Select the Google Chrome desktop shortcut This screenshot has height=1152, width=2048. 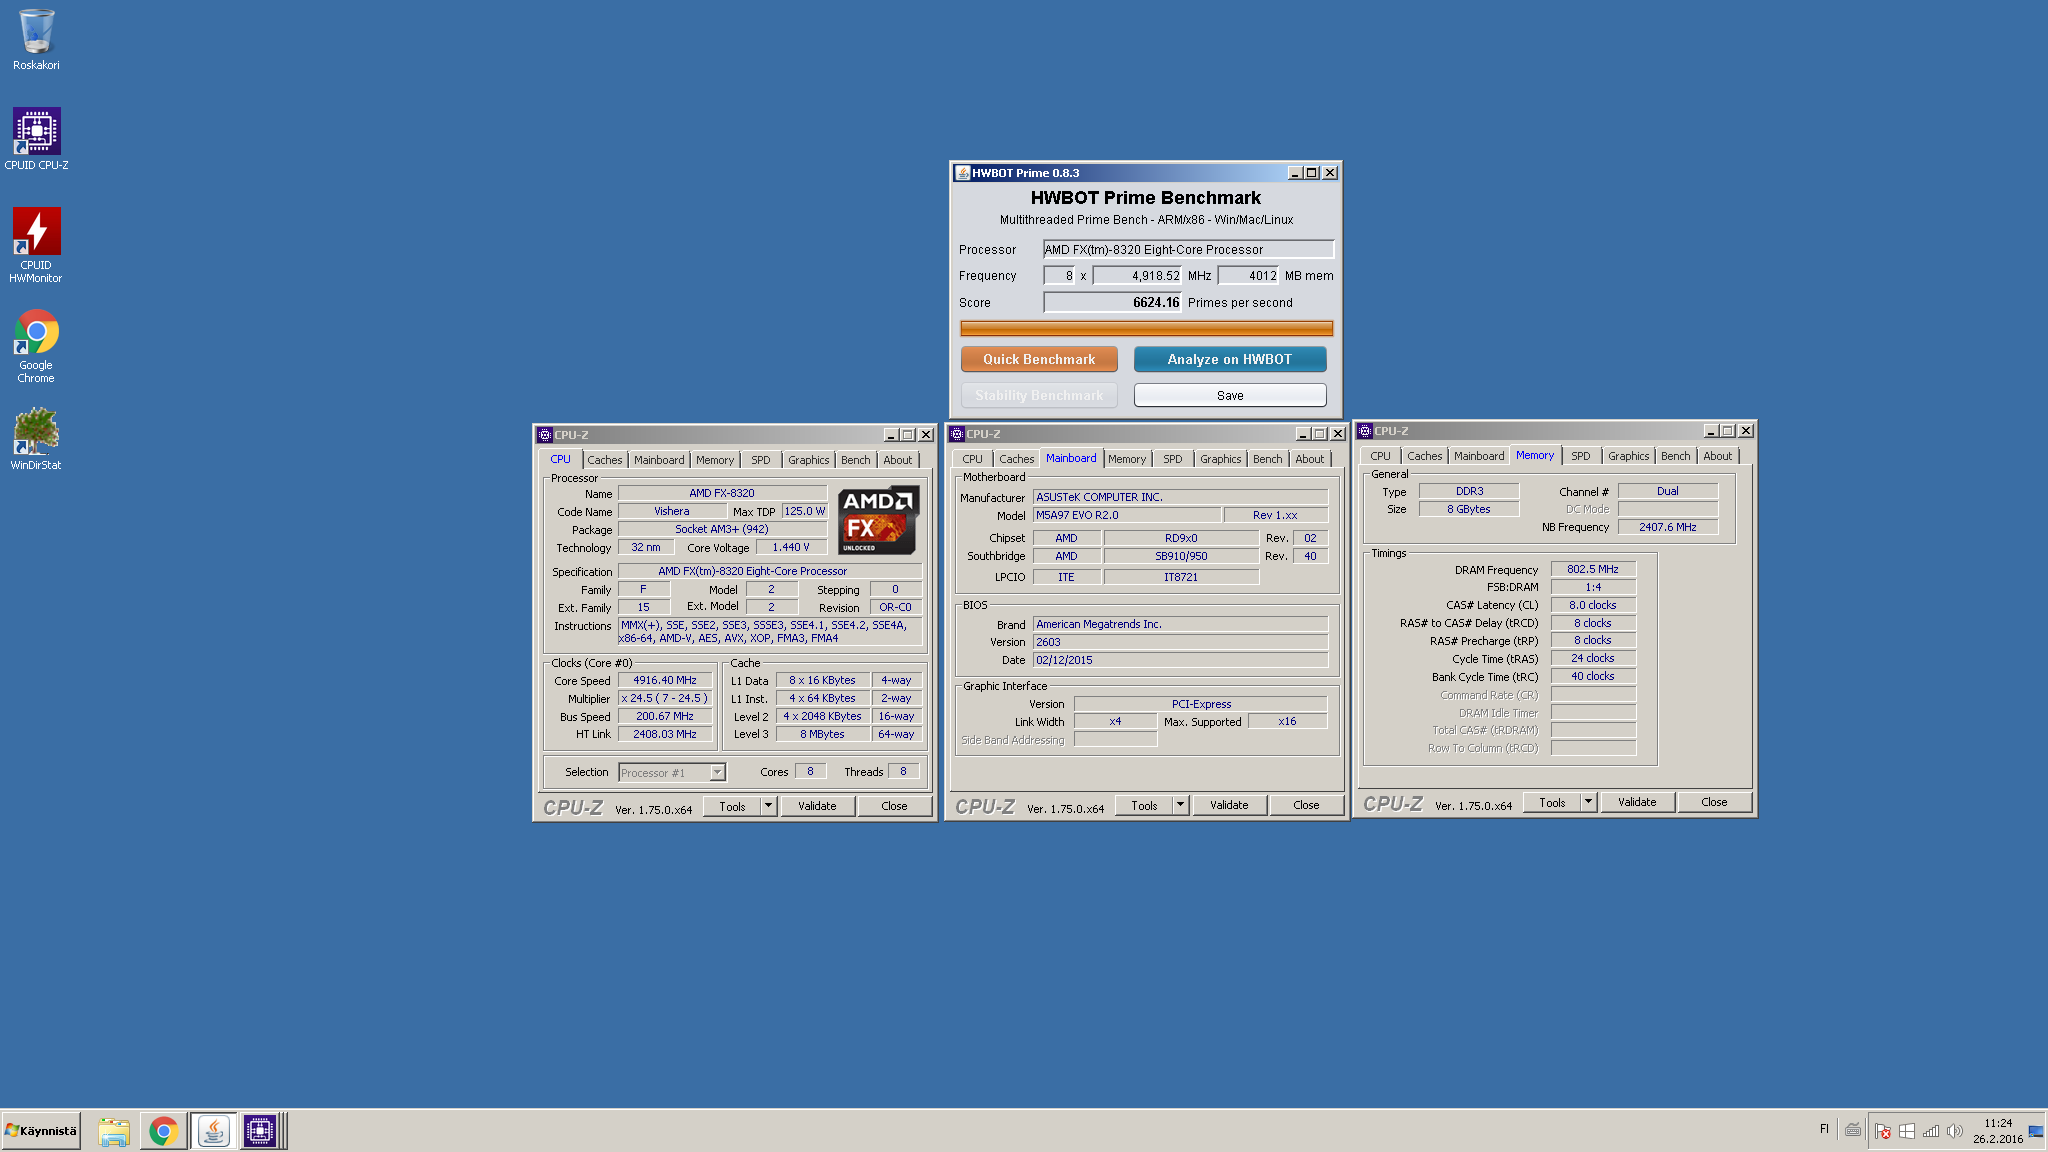click(36, 345)
